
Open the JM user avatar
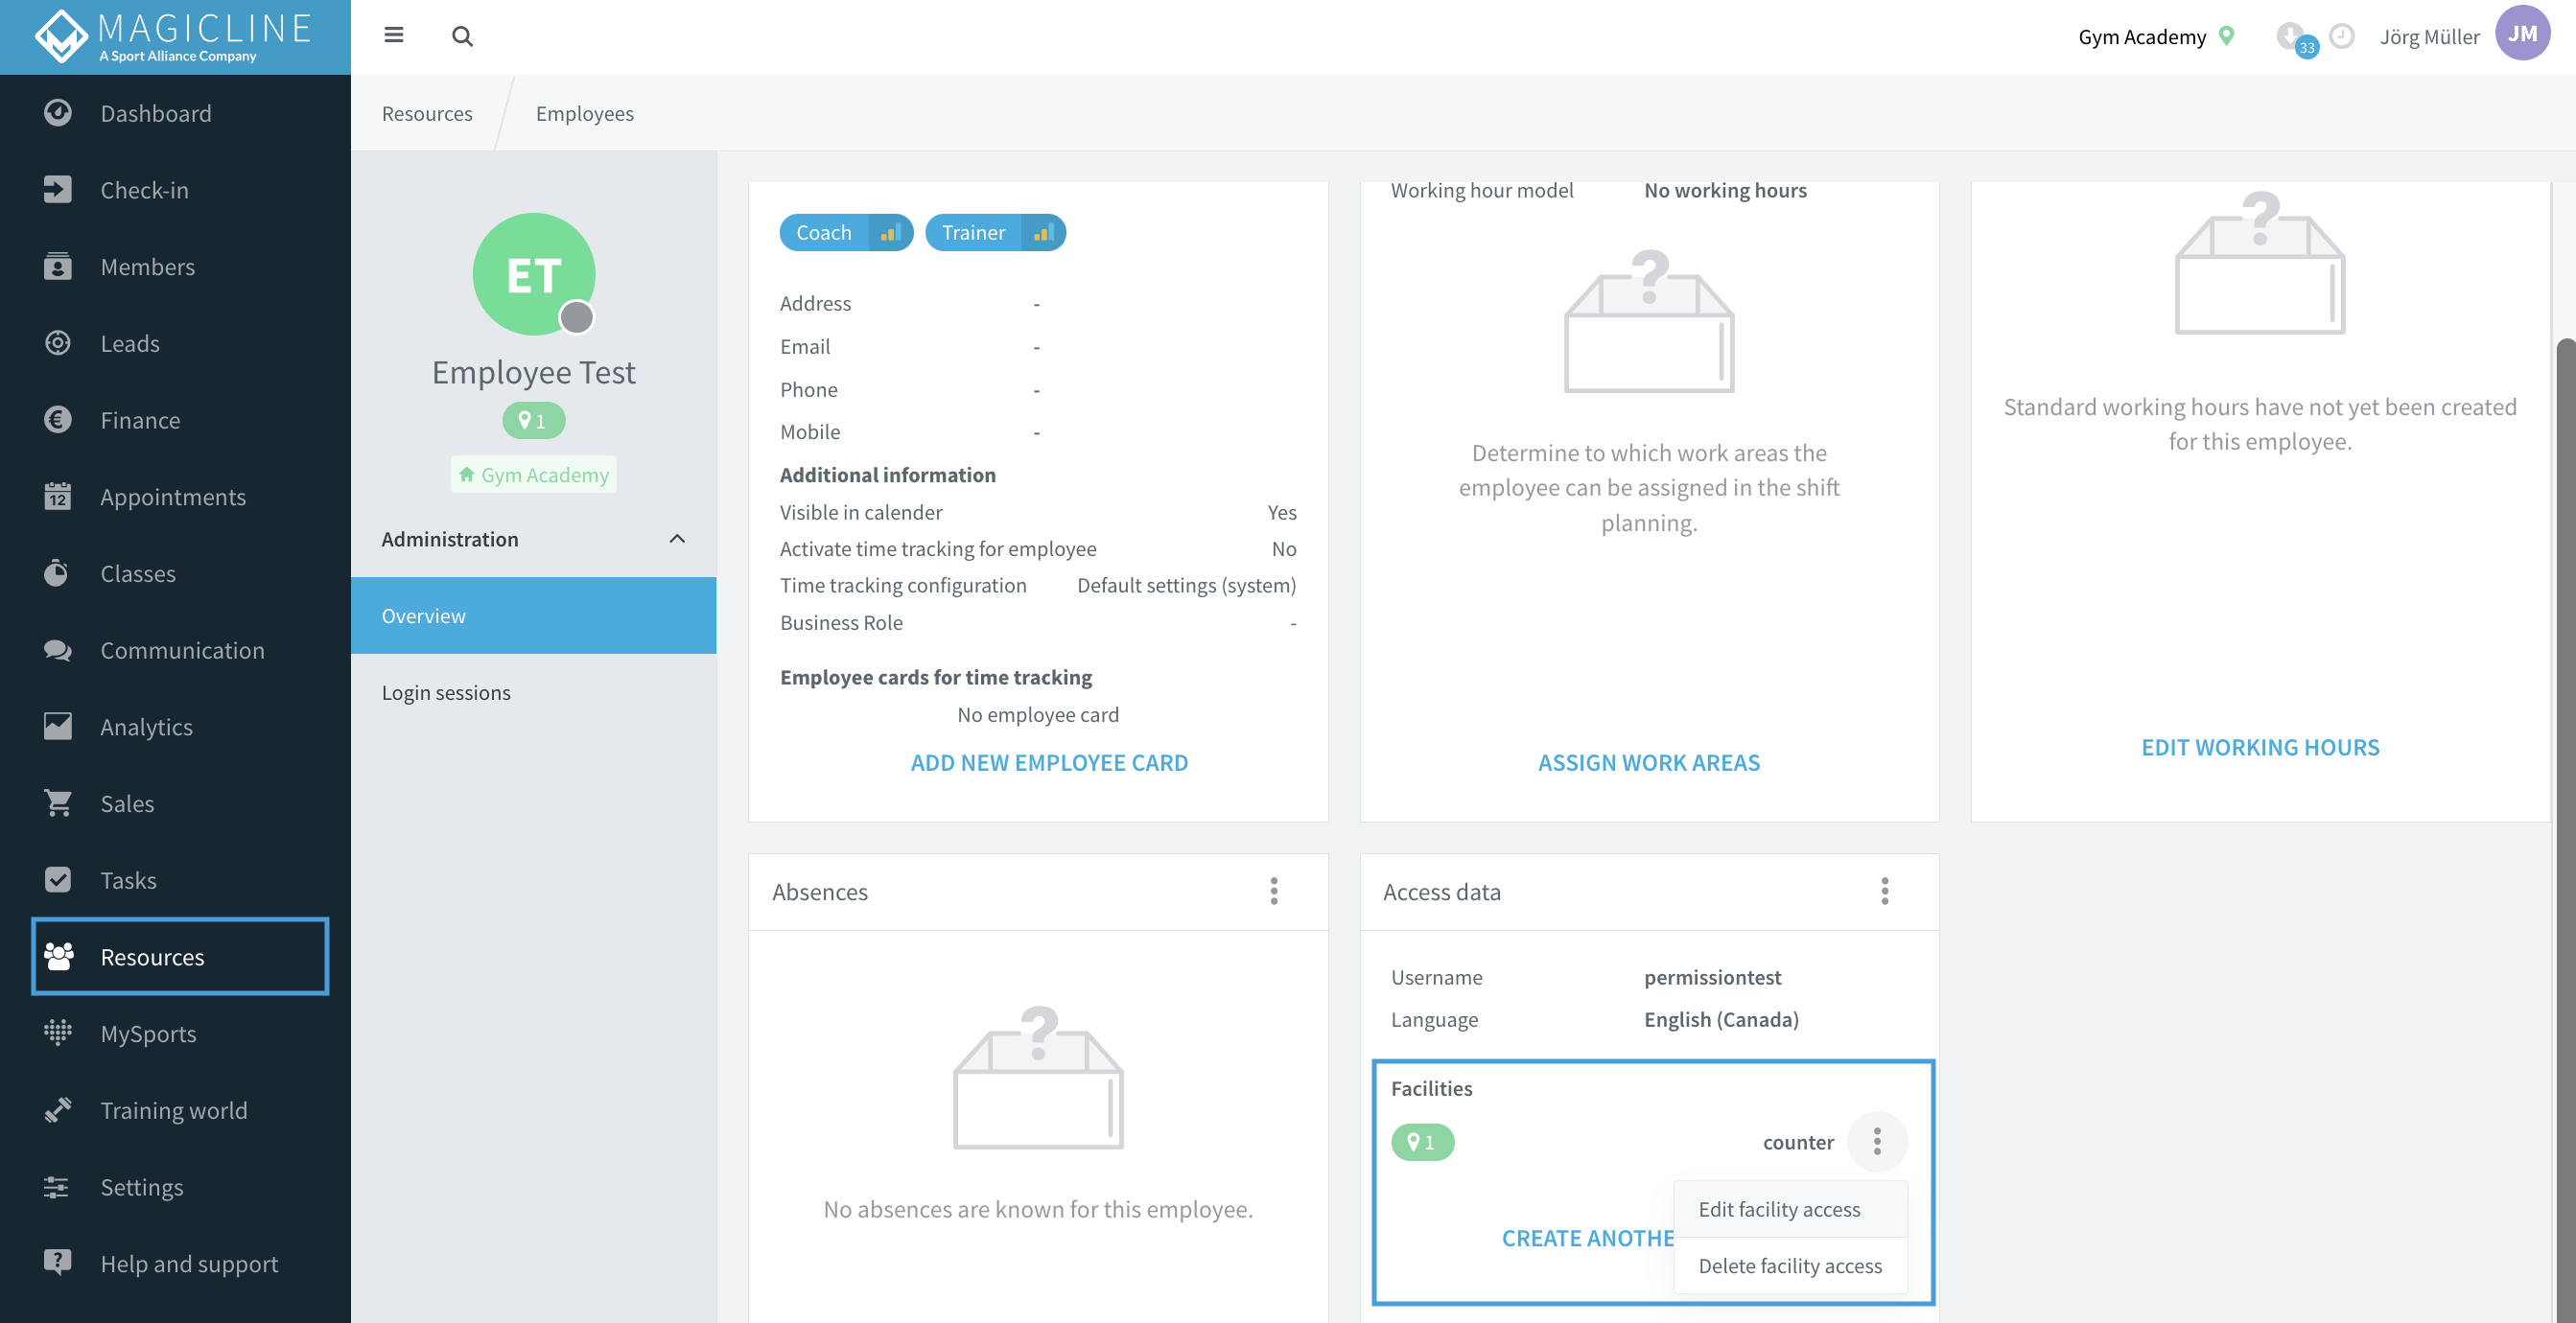click(x=2522, y=34)
